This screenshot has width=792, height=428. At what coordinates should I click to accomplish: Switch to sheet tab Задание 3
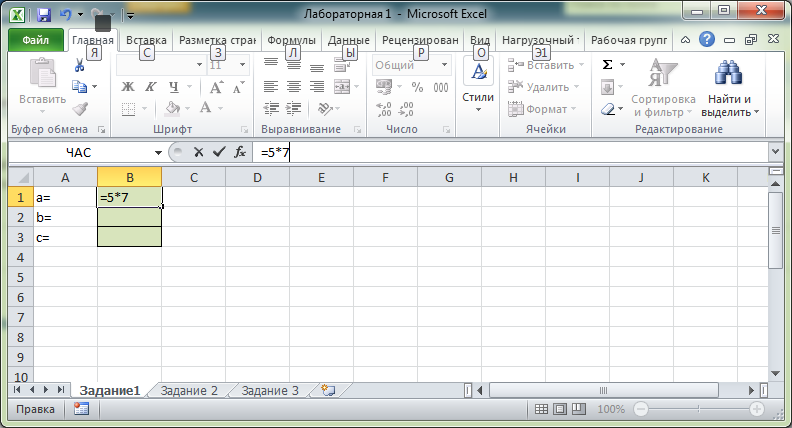coord(270,391)
